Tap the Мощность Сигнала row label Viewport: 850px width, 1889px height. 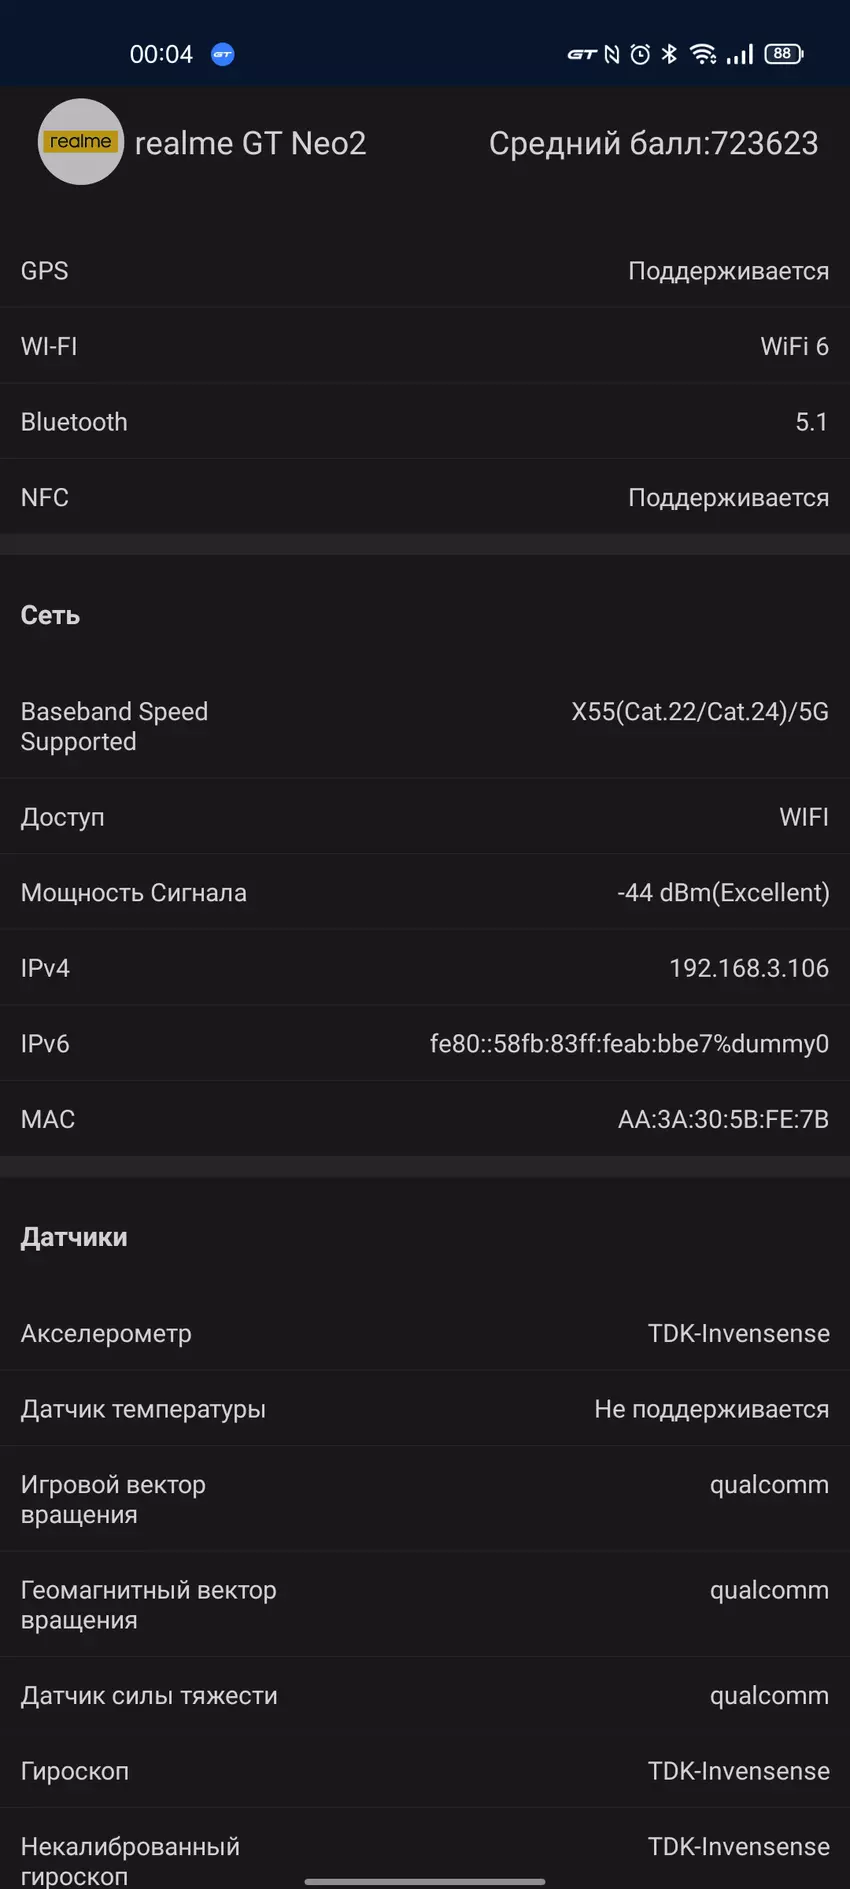pyautogui.click(x=133, y=893)
